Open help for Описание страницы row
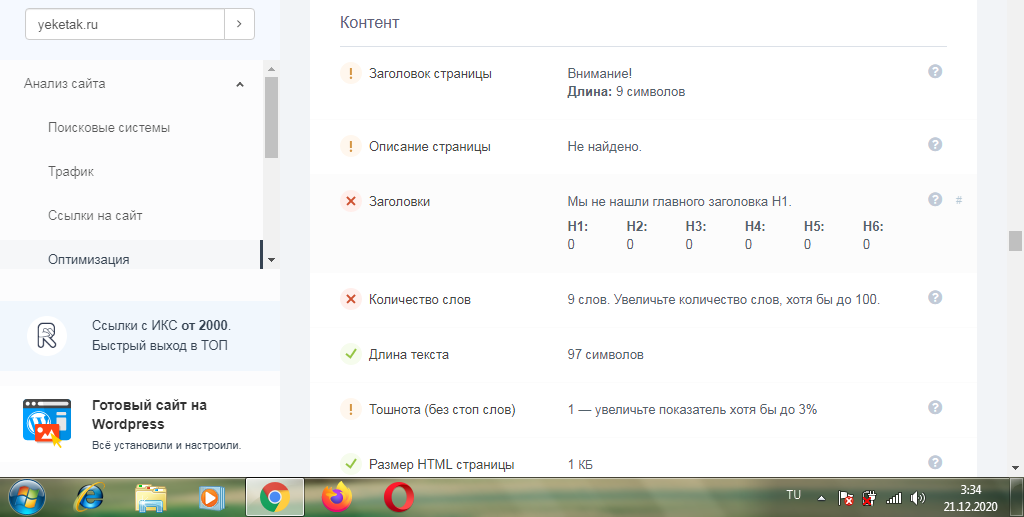Viewport: 1024px width, 517px height. 935,144
